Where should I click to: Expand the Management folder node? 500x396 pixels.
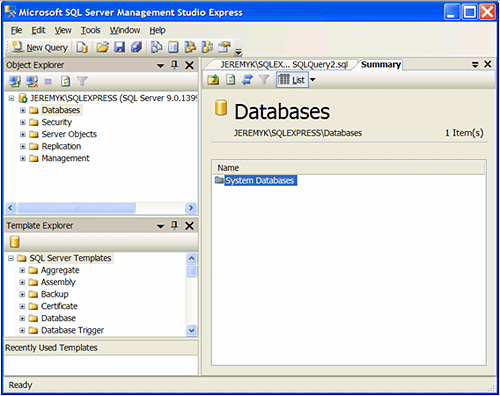[23, 158]
